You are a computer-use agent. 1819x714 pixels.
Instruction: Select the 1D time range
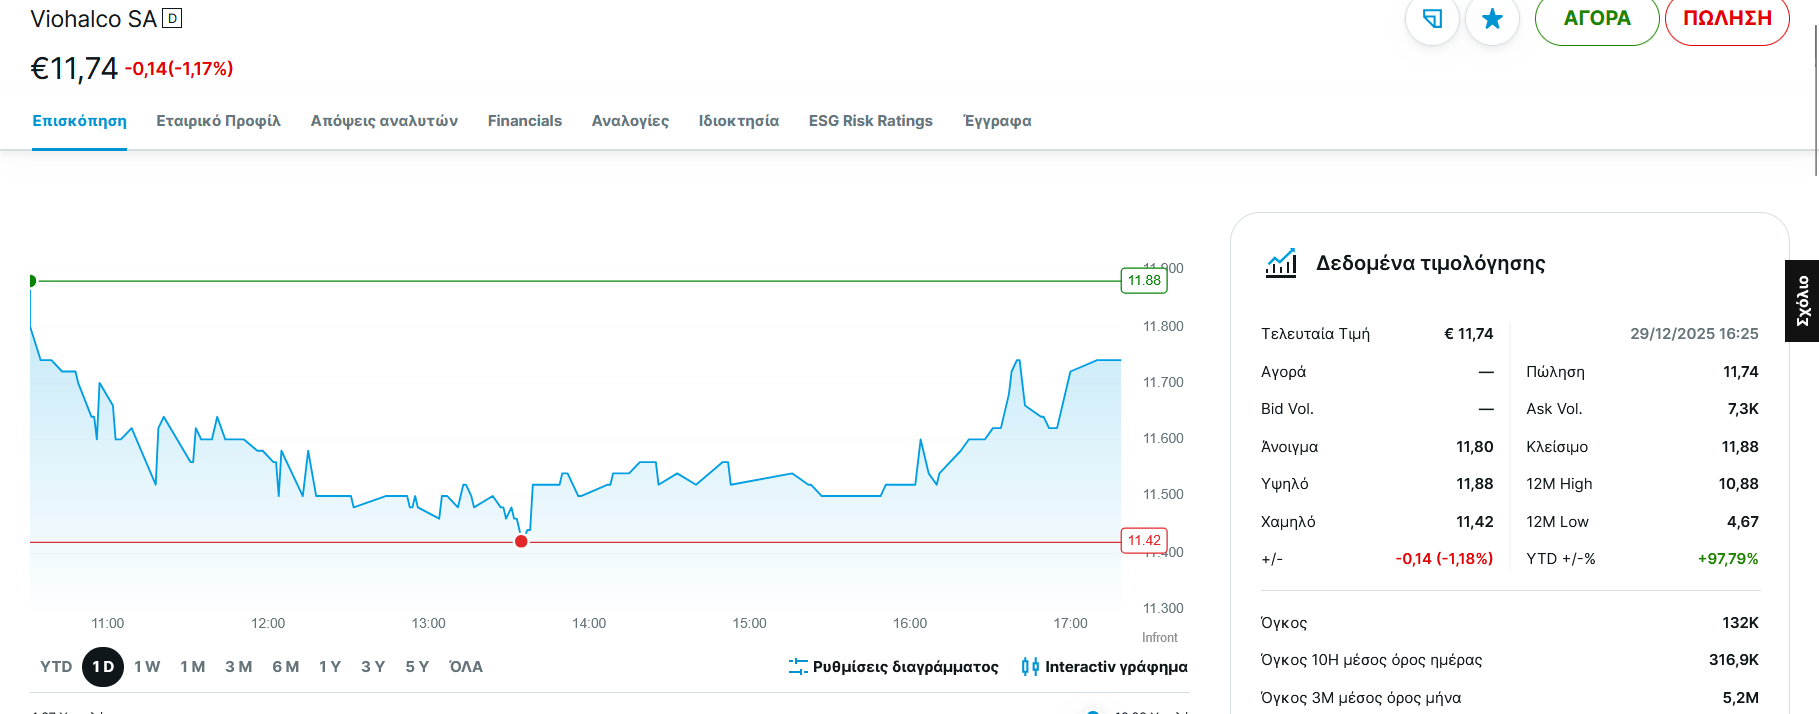[x=103, y=667]
